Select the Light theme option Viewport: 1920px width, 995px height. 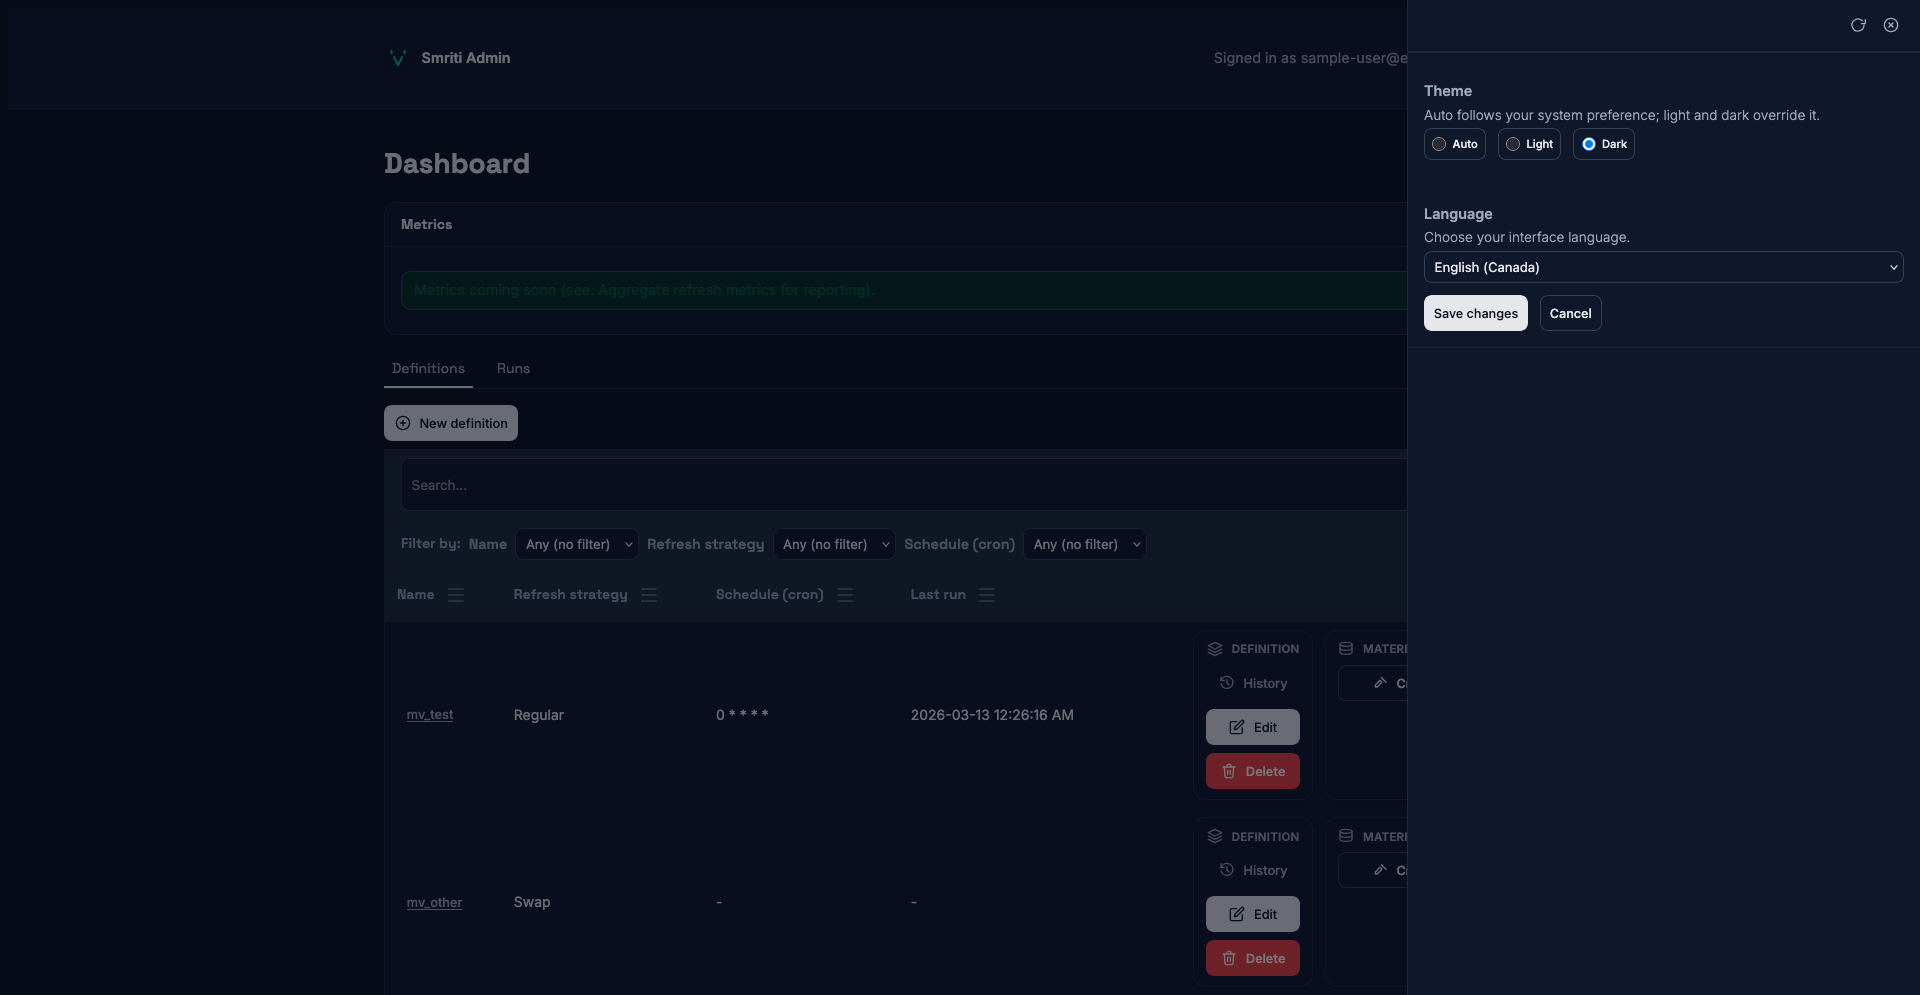tap(1514, 144)
